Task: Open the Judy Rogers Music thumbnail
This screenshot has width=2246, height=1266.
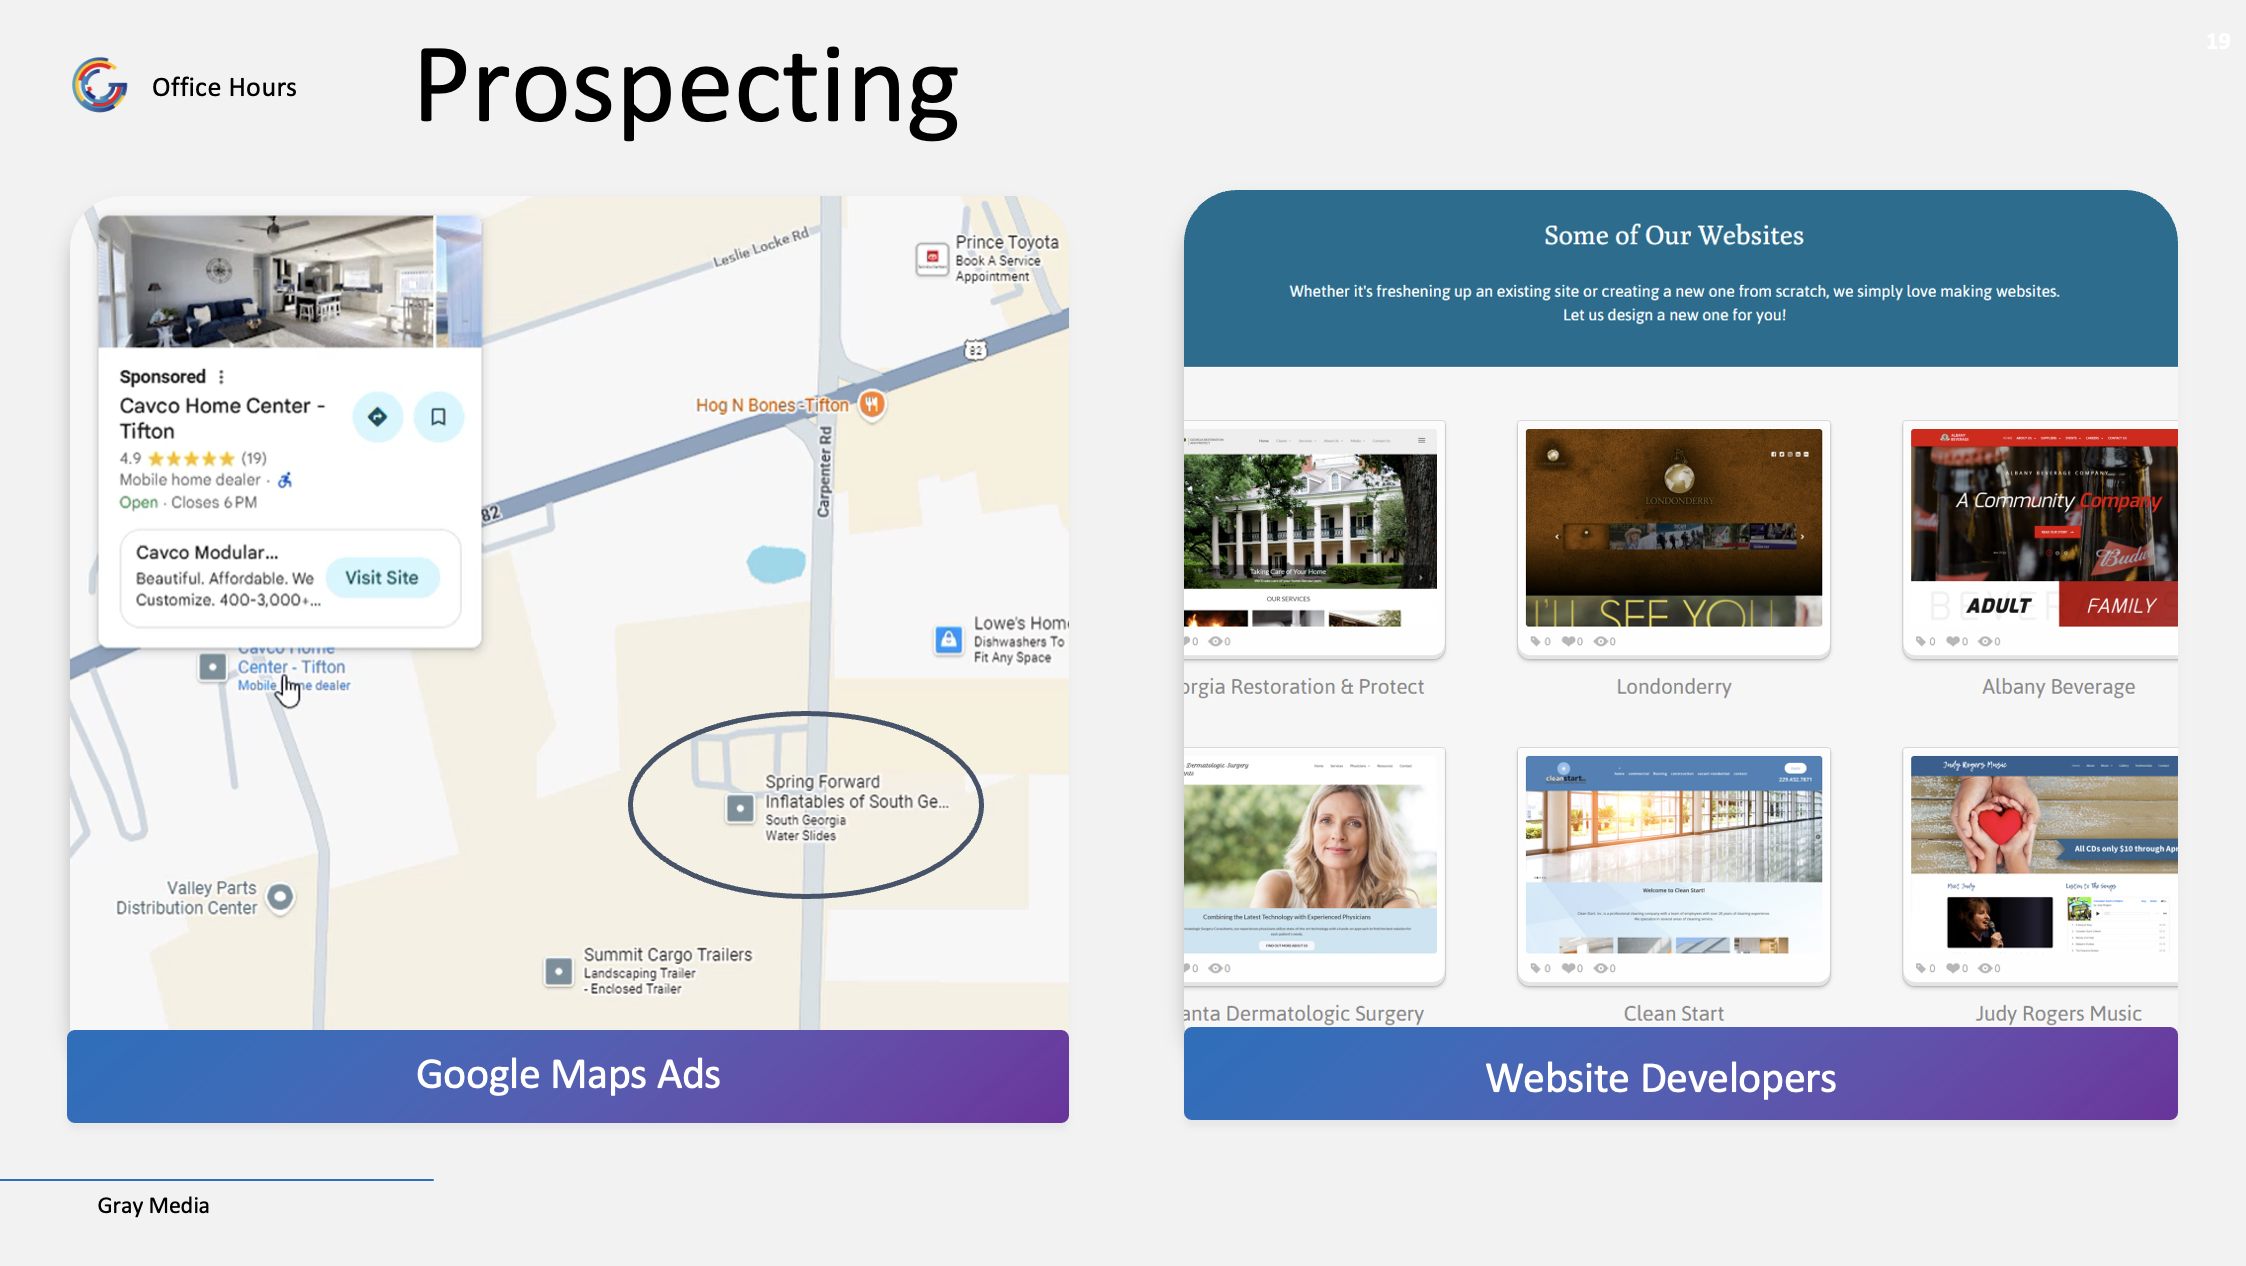Action: [2043, 855]
